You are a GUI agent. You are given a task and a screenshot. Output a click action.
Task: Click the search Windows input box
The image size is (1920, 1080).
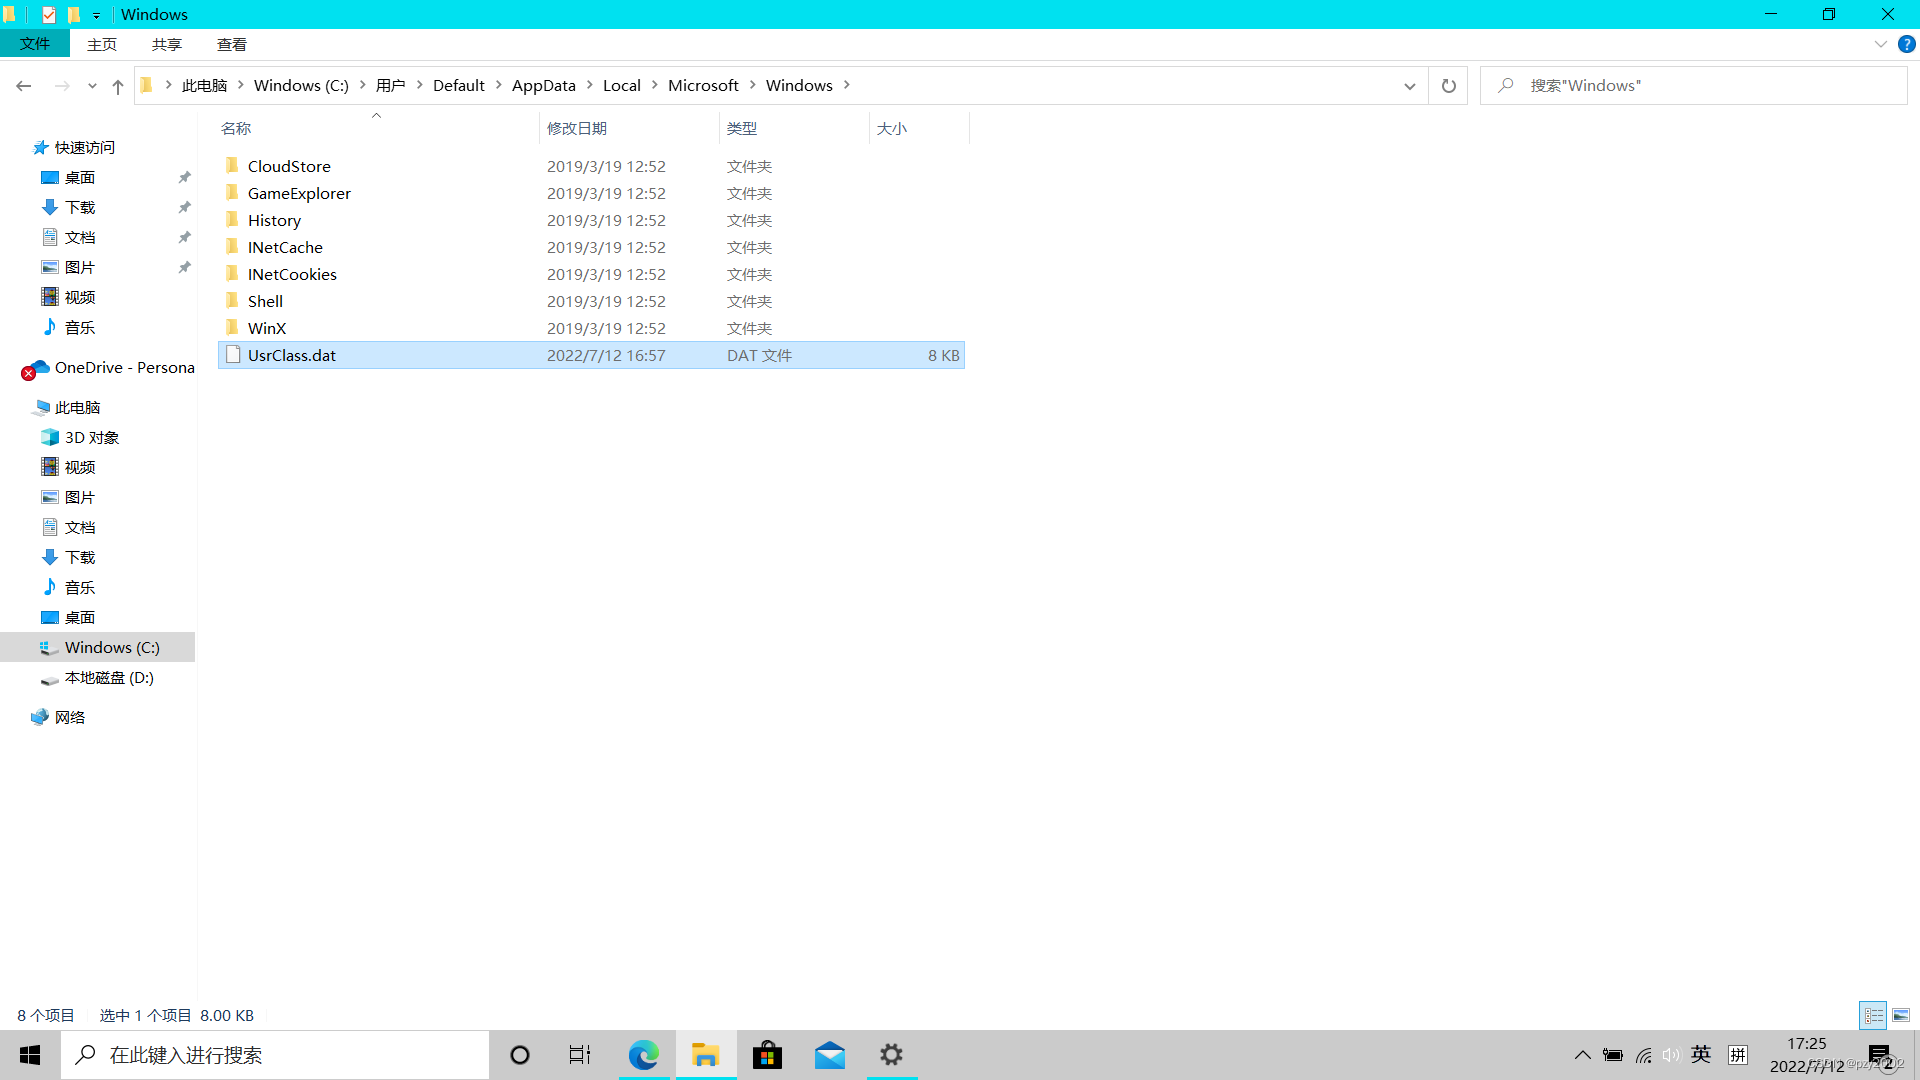point(1700,86)
